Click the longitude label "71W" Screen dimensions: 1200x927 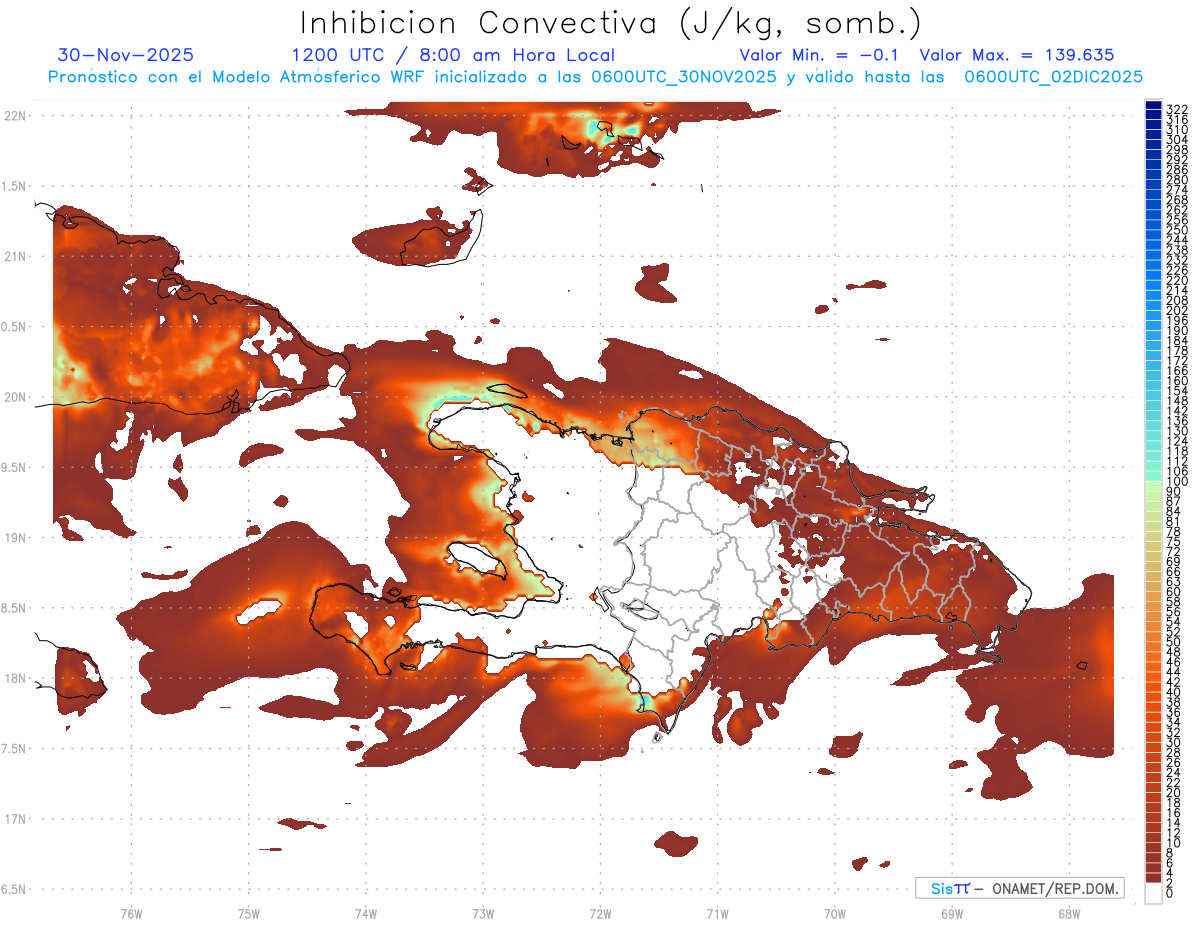pyautogui.click(x=717, y=913)
